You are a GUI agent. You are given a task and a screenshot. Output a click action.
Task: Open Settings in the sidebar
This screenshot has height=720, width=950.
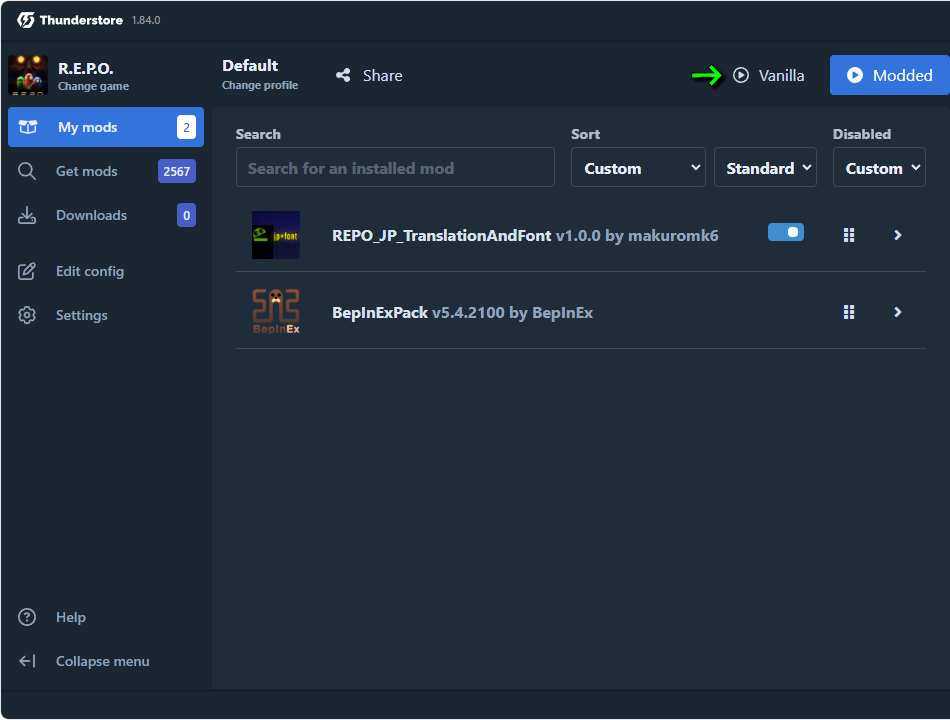(106, 315)
